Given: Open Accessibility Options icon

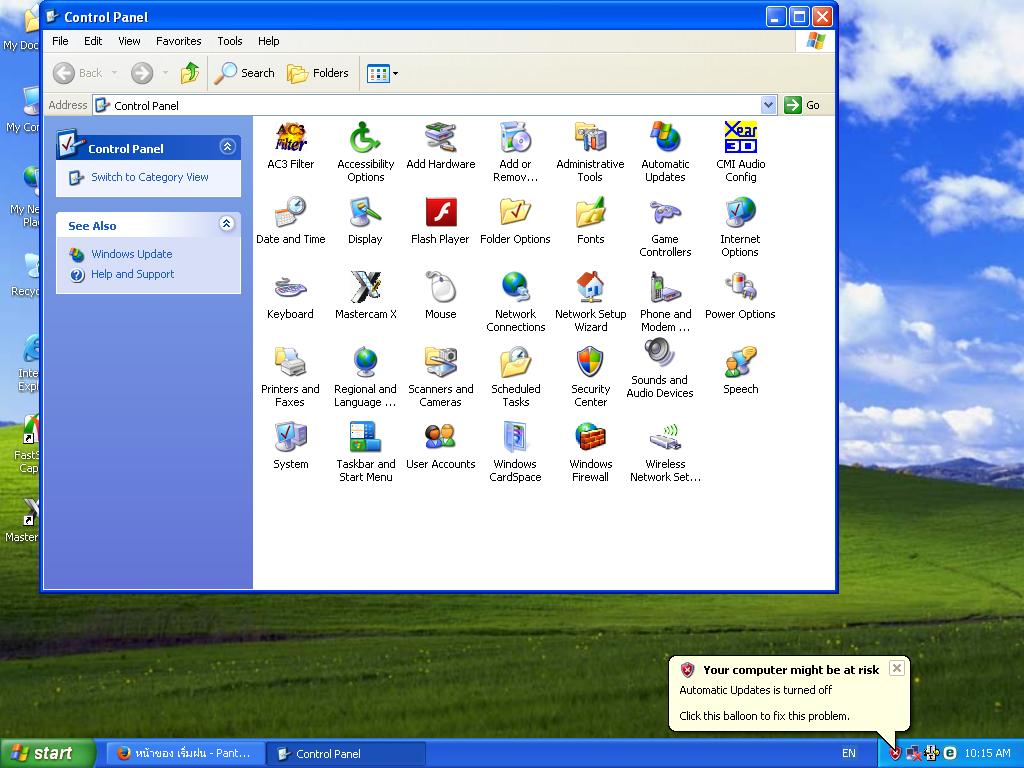Looking at the screenshot, I should [x=365, y=138].
